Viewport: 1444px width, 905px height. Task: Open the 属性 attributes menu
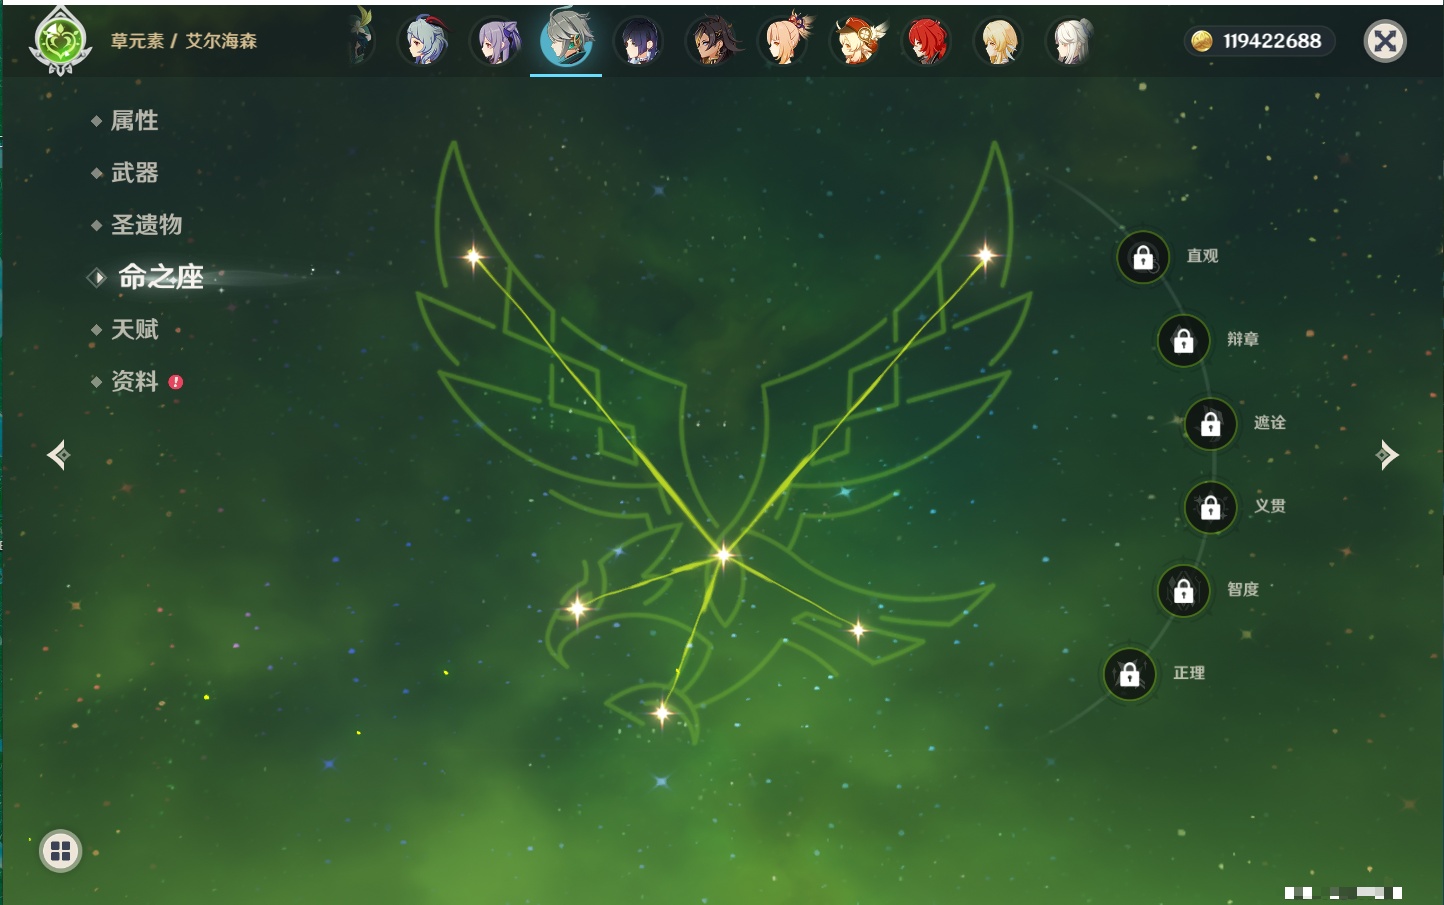click(134, 121)
